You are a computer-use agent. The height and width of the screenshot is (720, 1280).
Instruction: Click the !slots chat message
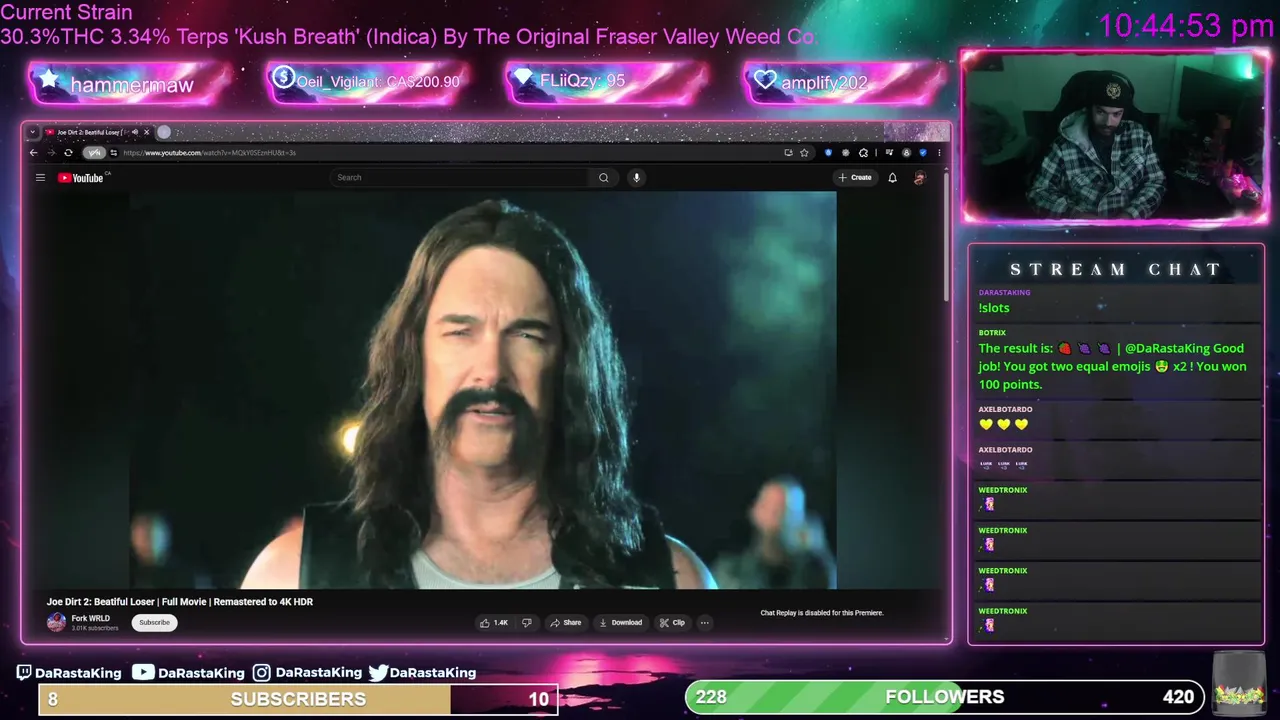(994, 308)
